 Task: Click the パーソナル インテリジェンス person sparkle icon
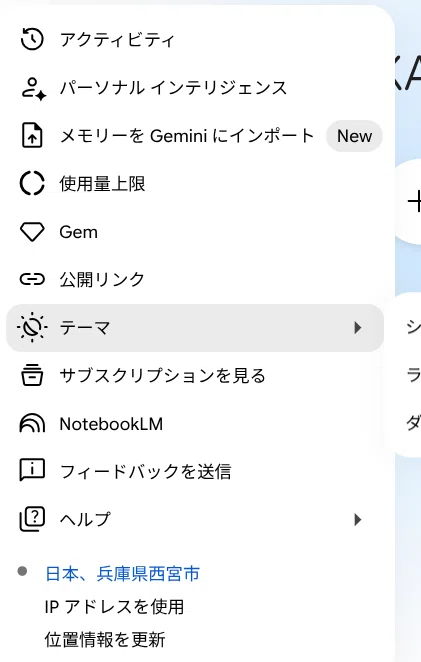click(33, 88)
